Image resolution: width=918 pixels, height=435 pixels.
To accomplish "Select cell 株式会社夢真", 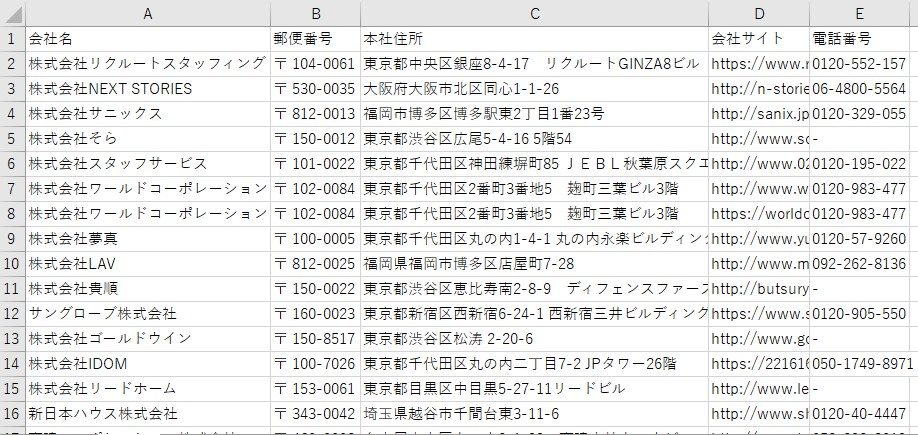I will point(148,239).
